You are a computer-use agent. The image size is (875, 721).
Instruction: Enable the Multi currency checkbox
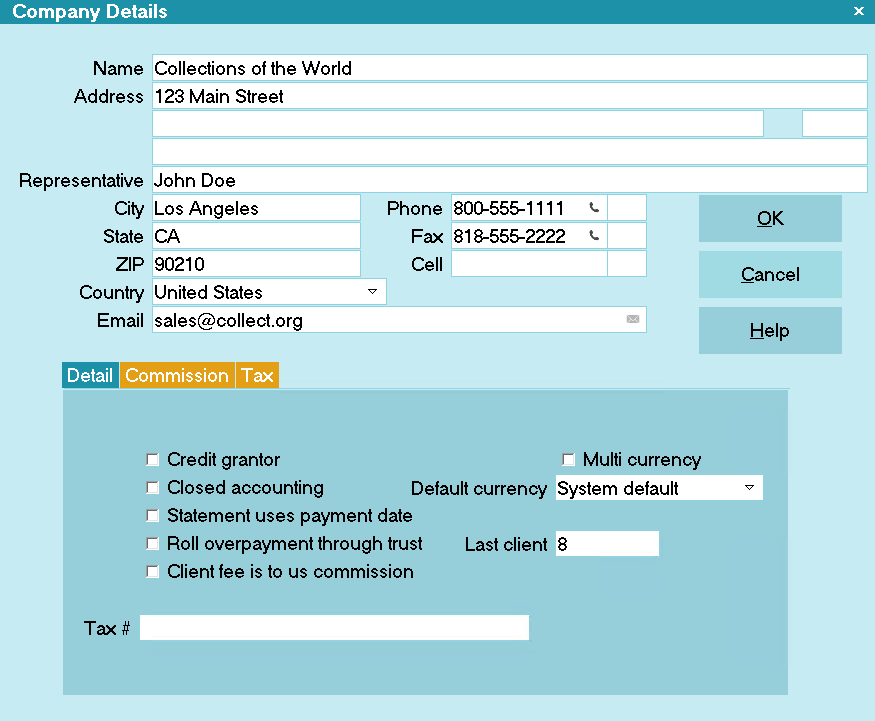pyautogui.click(x=568, y=459)
